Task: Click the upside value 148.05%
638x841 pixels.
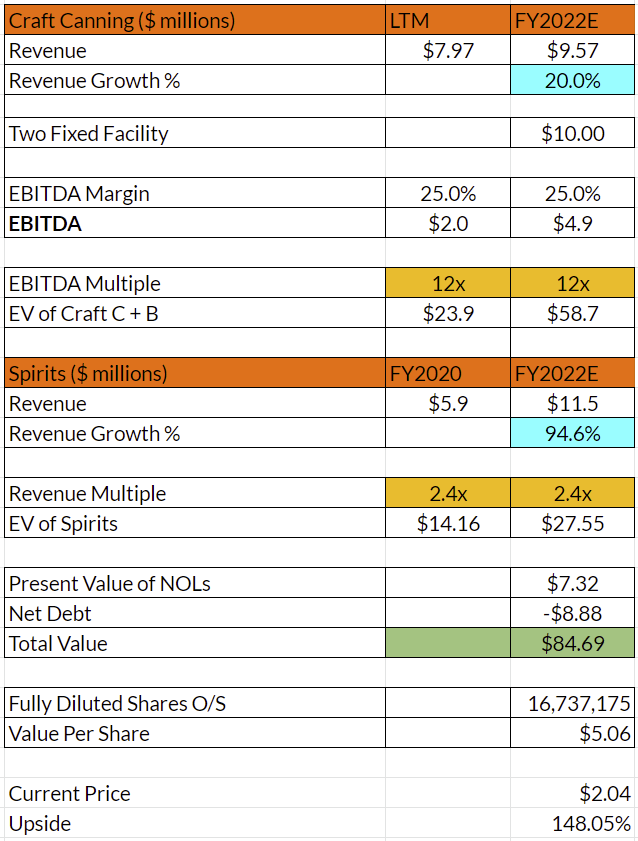Action: point(591,824)
